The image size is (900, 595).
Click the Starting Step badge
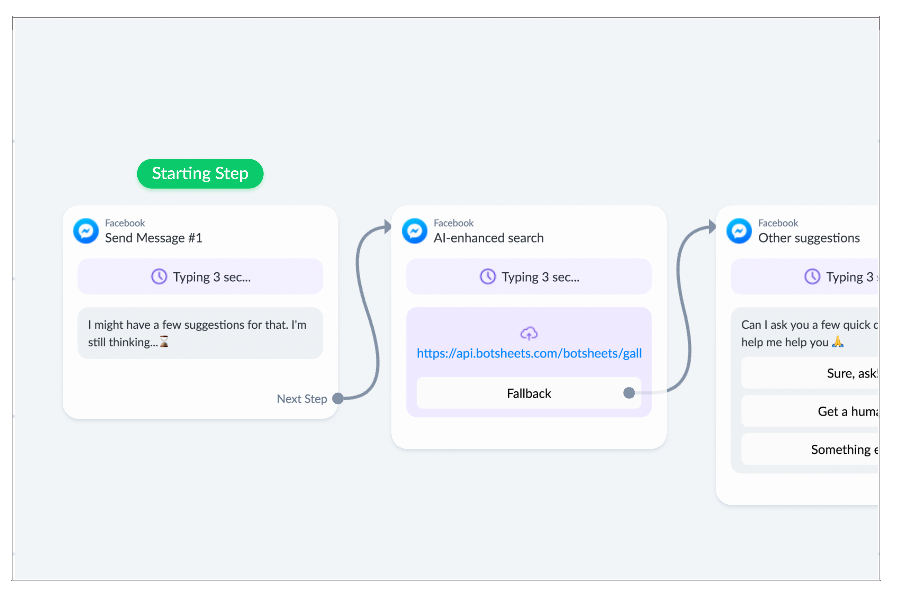tap(200, 173)
